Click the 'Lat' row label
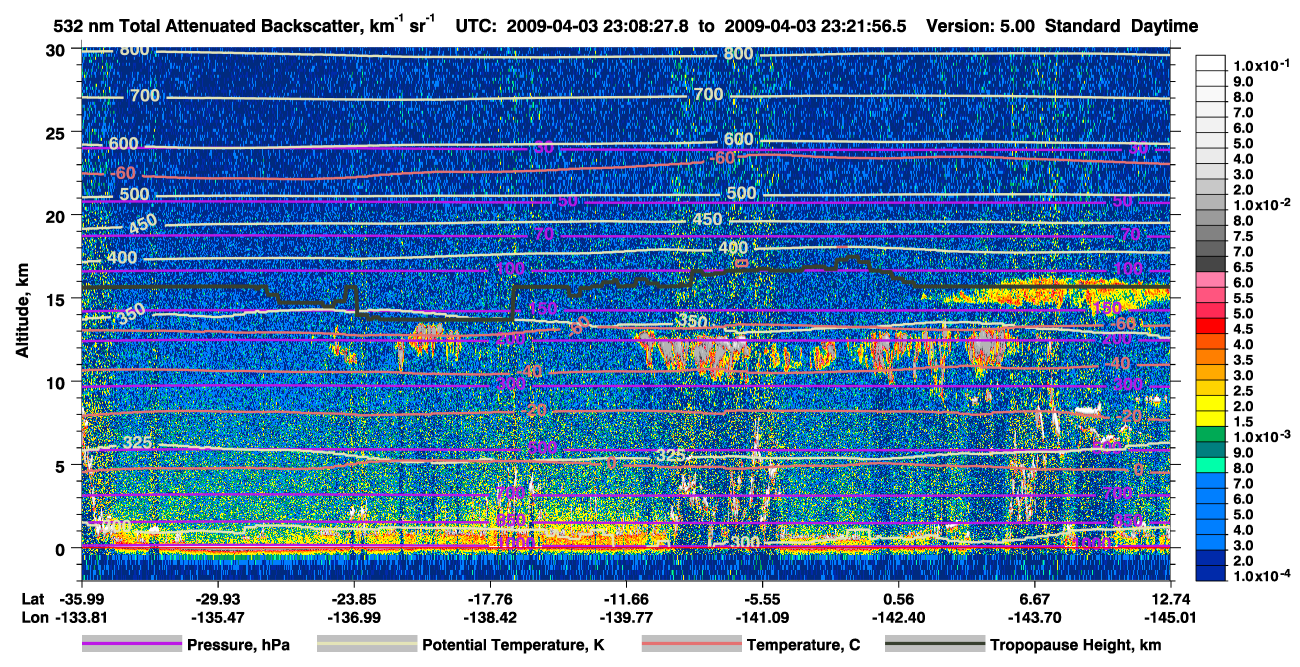Viewport: 1300px width, 667px height. coord(32,599)
